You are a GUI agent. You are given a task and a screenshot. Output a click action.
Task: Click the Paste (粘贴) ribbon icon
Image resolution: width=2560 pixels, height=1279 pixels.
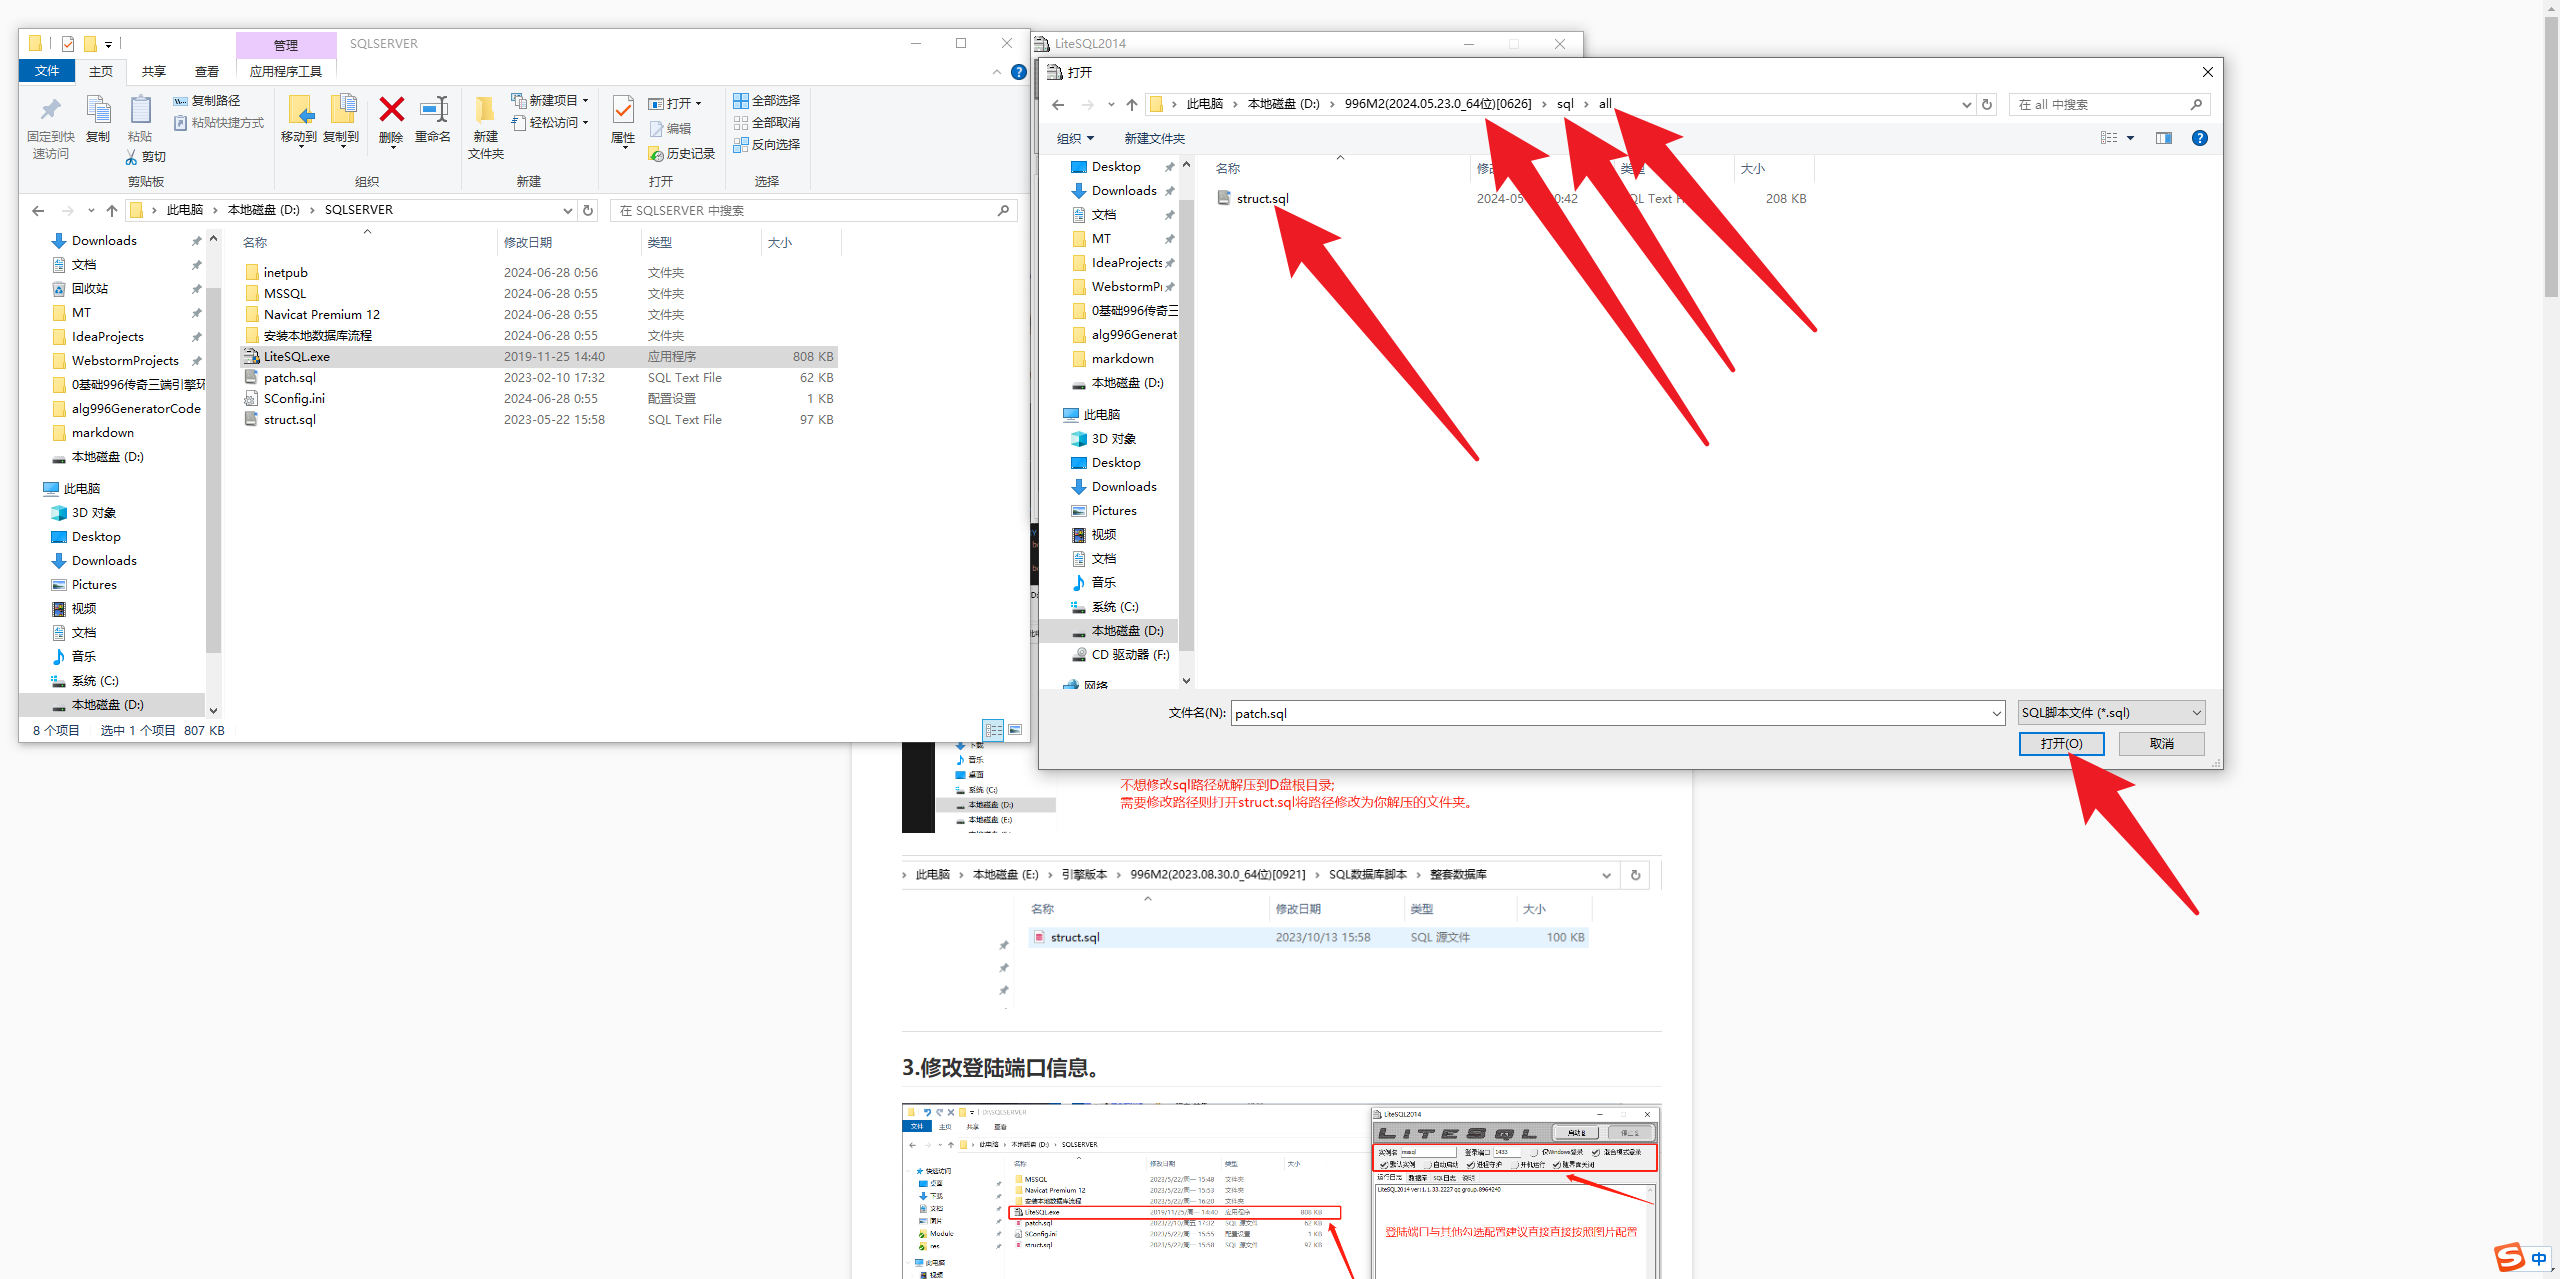[x=140, y=120]
